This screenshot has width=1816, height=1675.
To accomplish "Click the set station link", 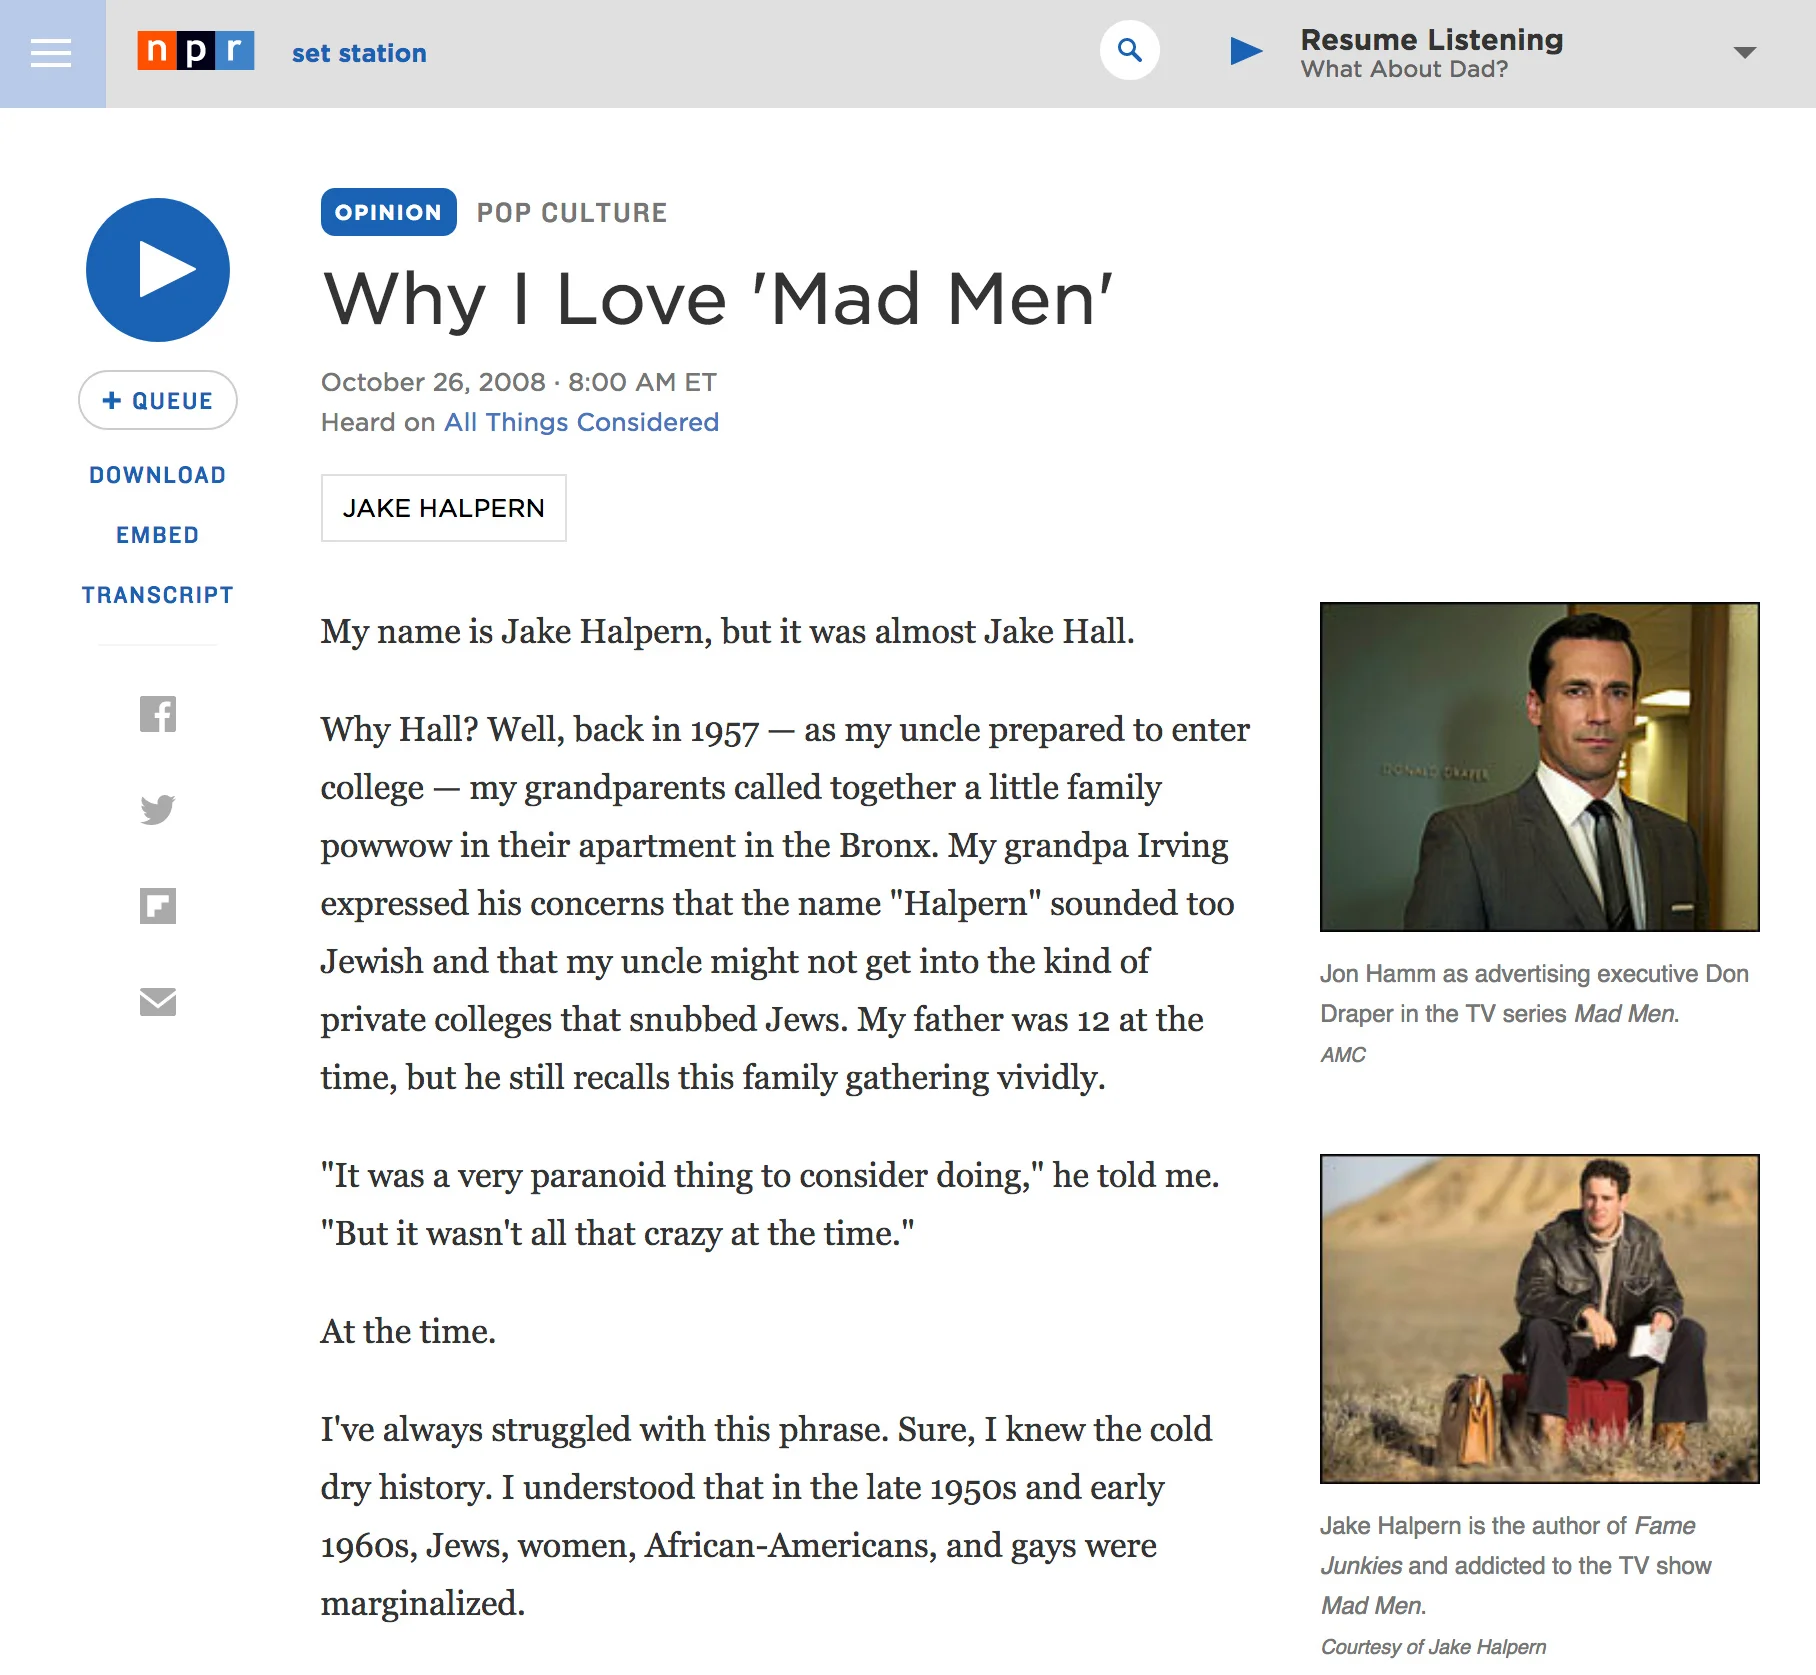I will 359,53.
